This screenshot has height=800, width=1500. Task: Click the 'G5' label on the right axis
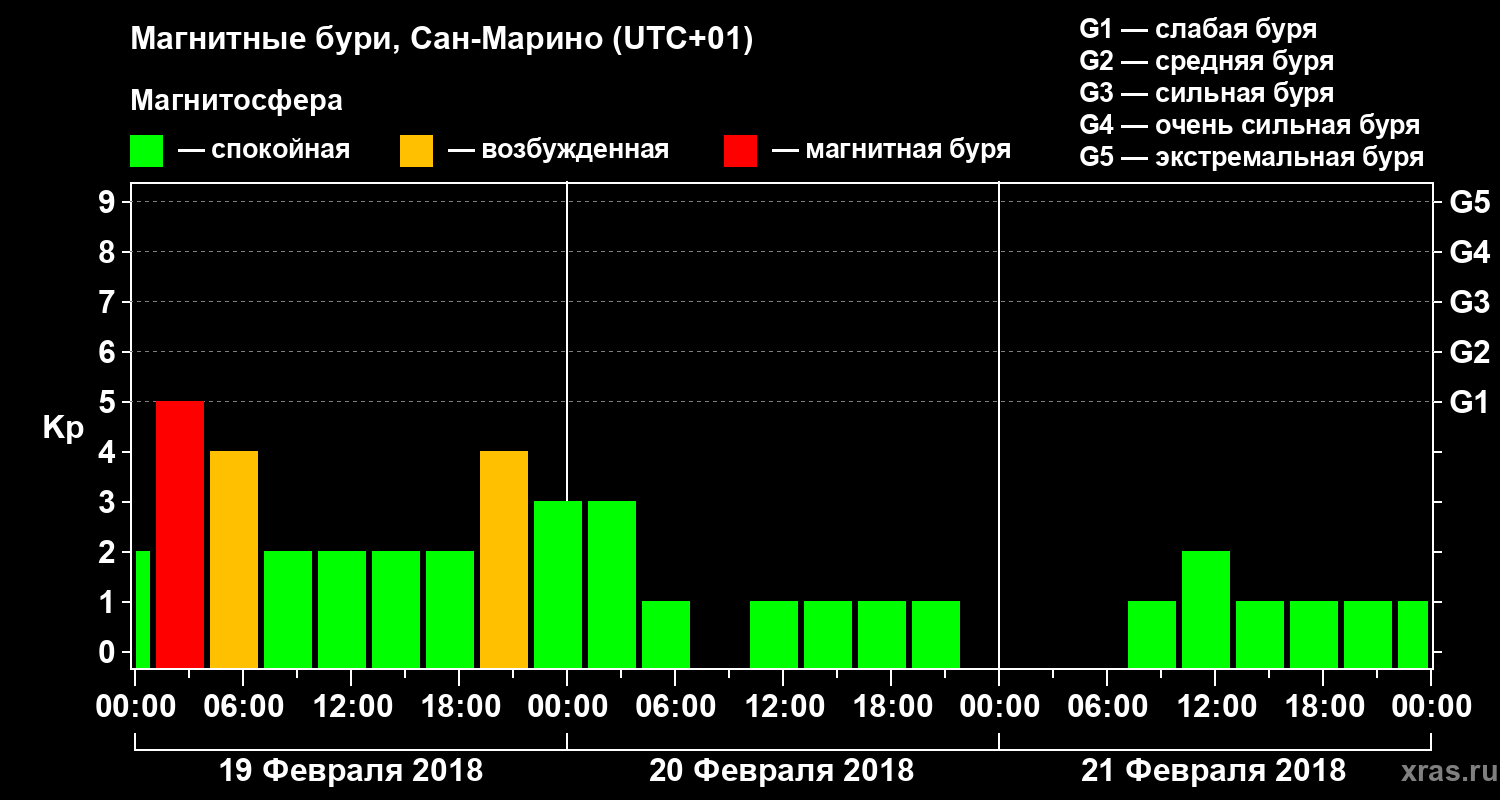tap(1469, 202)
